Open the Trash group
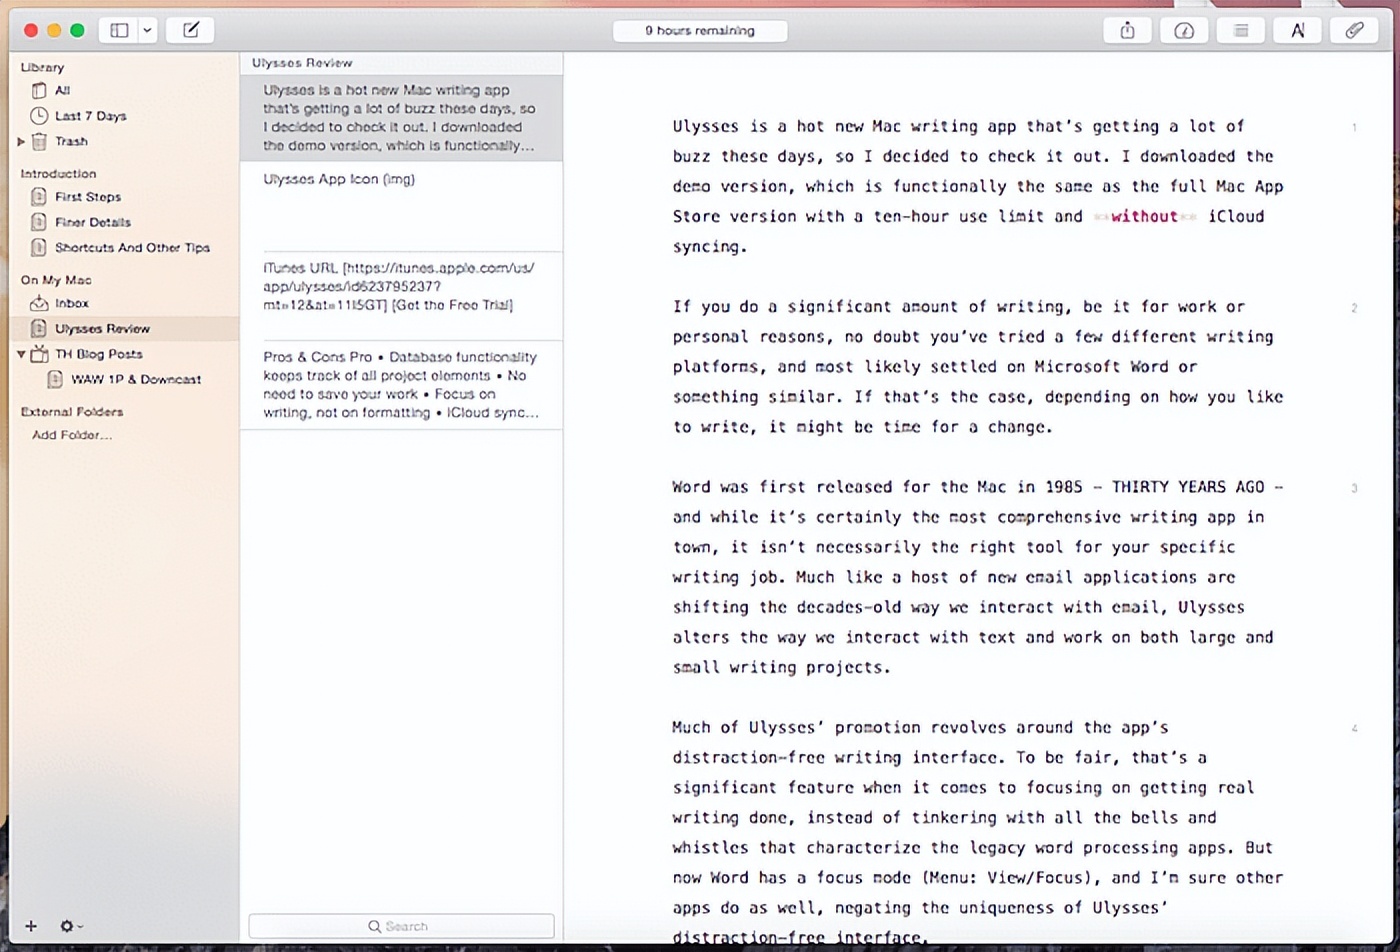This screenshot has height=952, width=1400. click(x=71, y=142)
